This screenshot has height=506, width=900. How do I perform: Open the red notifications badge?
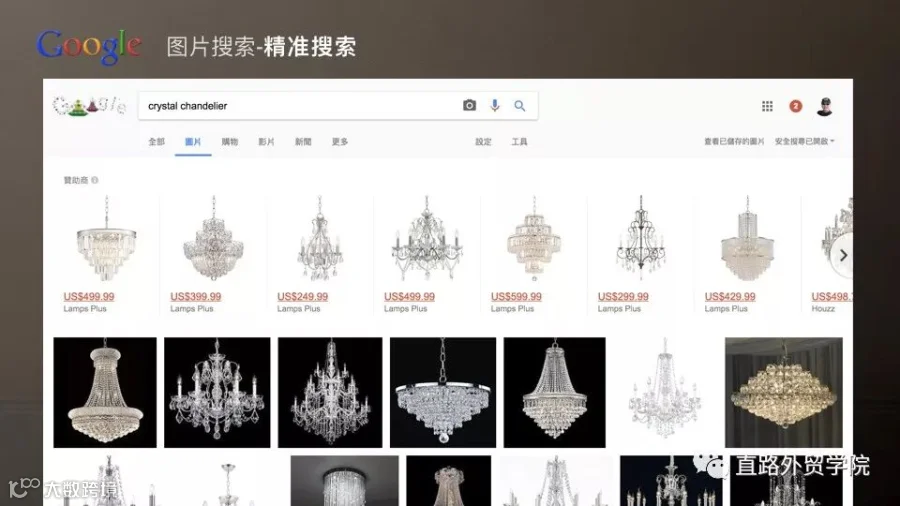pyautogui.click(x=796, y=106)
